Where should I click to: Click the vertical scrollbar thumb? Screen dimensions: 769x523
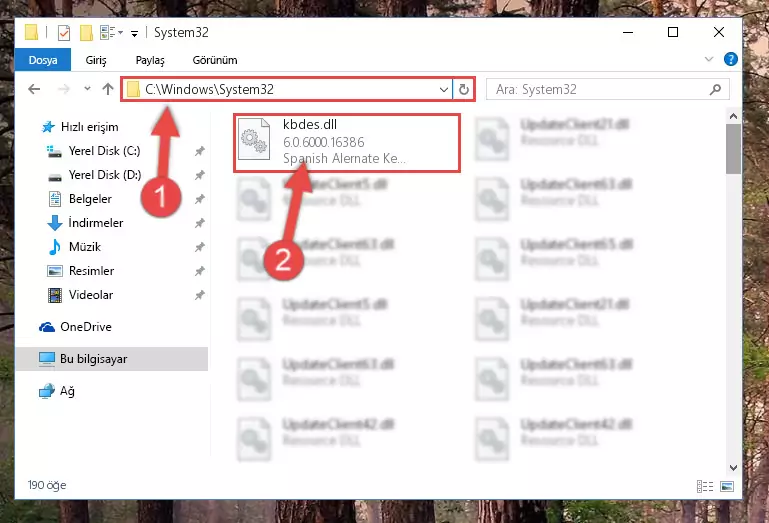pos(733,149)
